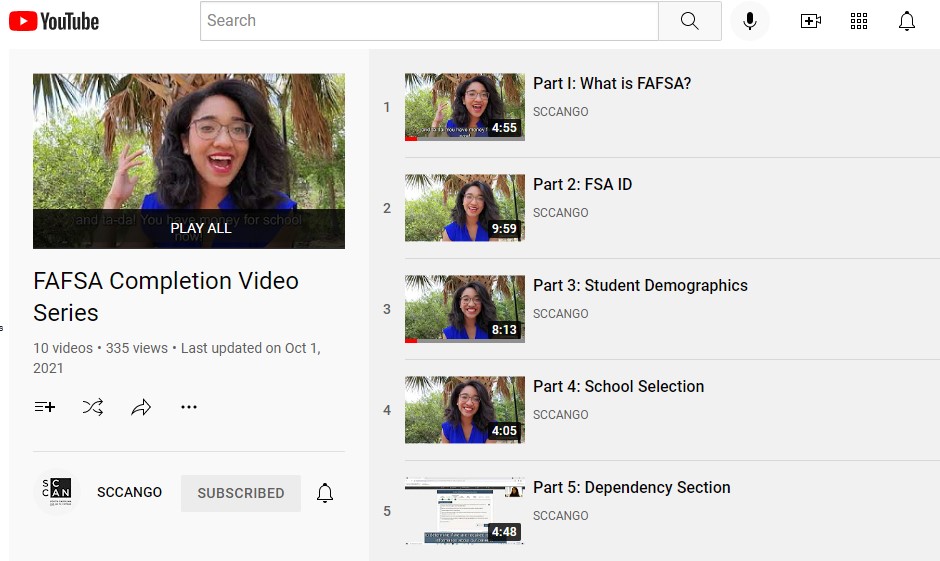The height and width of the screenshot is (561, 940).
Task: Open the SCCANGO channel avatar
Action: click(57, 491)
